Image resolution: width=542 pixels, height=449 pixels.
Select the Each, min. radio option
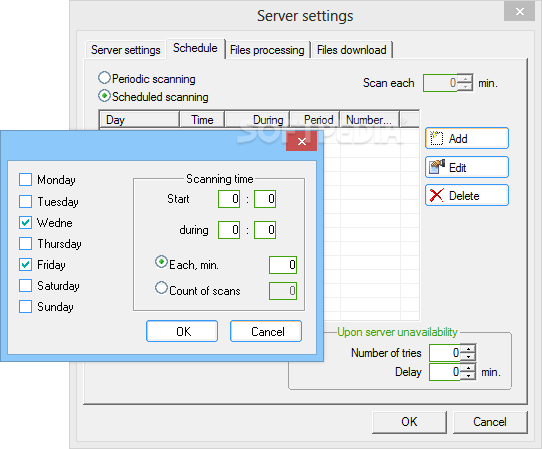point(161,262)
